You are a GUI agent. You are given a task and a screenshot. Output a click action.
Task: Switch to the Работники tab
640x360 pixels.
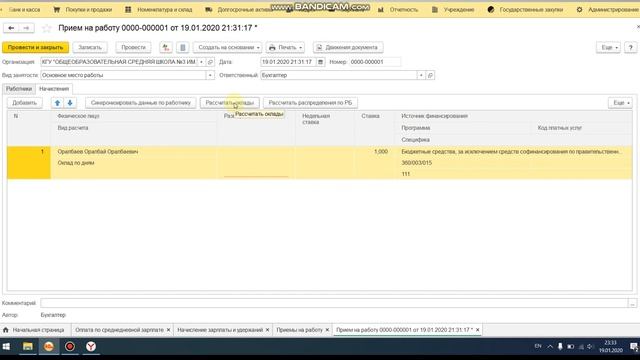point(19,89)
